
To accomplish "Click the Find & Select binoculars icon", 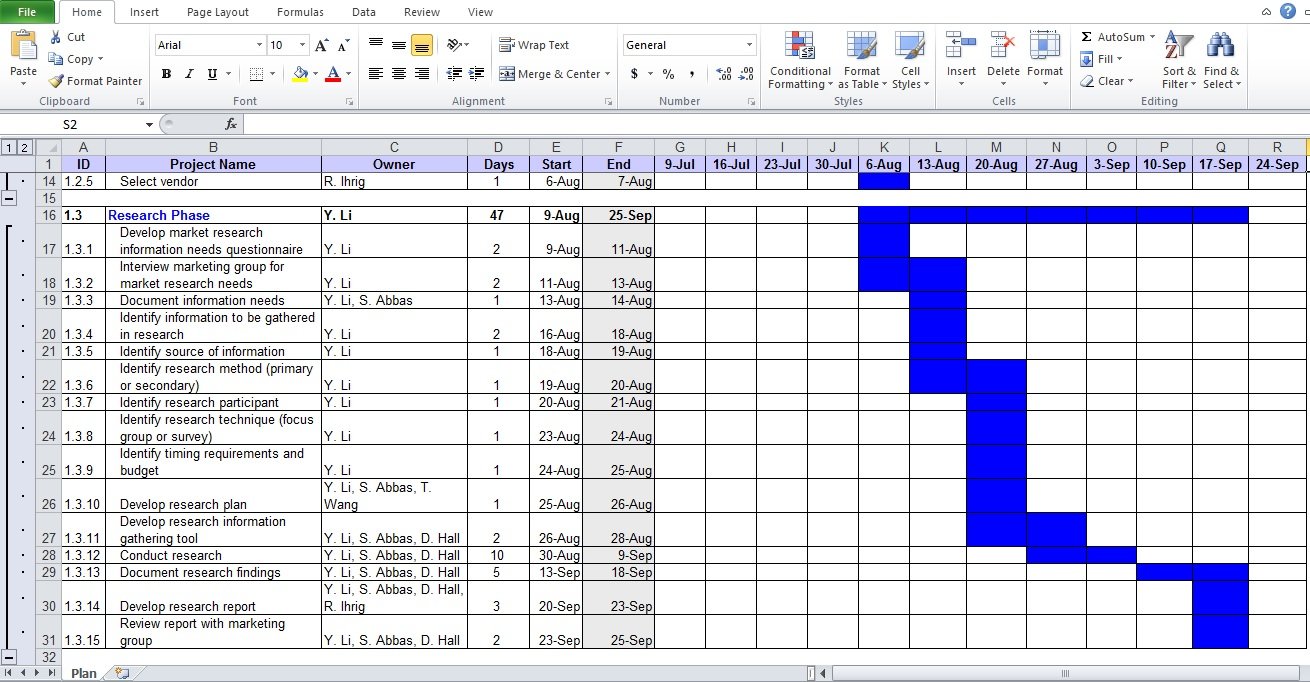I will tap(1220, 46).
